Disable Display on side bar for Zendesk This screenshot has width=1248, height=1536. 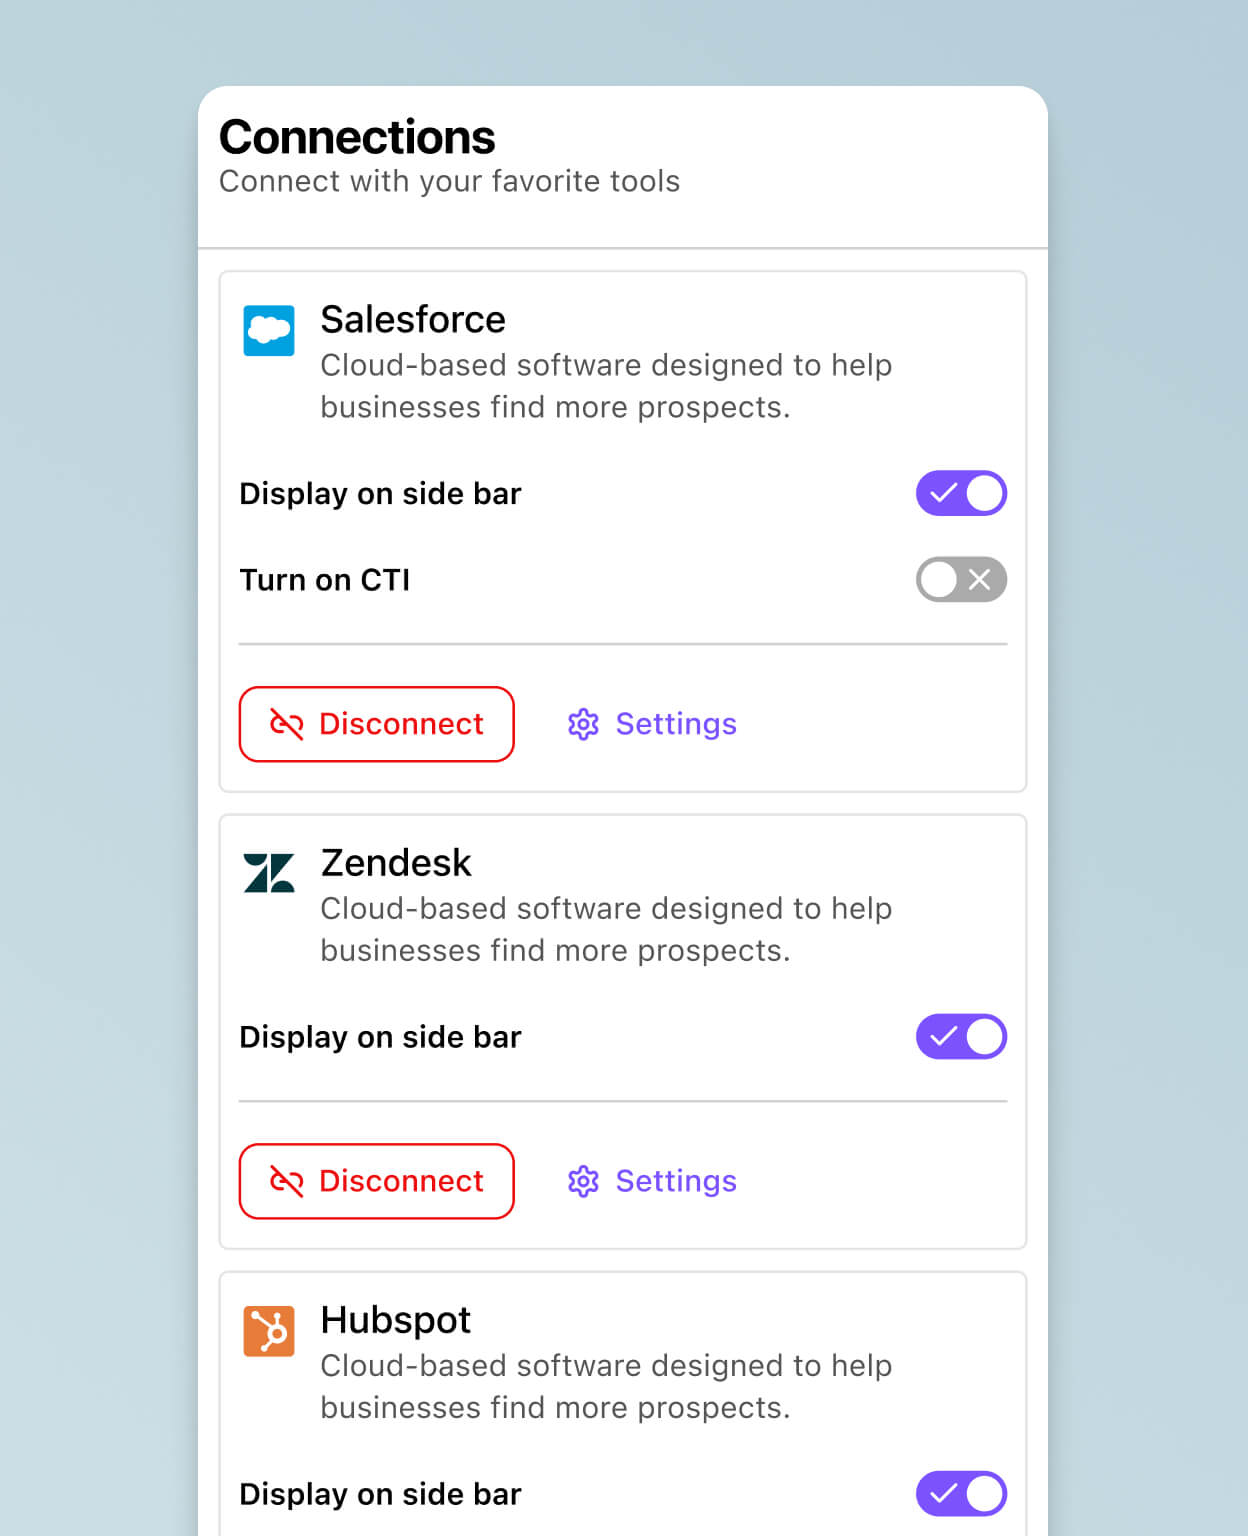(x=961, y=1037)
